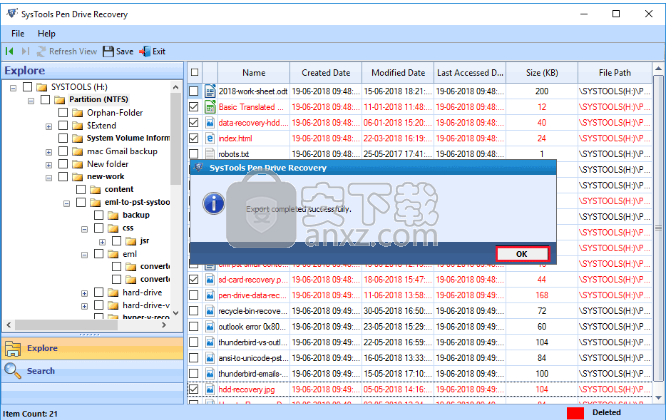Click the recycle-bin-recove image file icon
Viewport: 668px width, 420px height.
210,311
